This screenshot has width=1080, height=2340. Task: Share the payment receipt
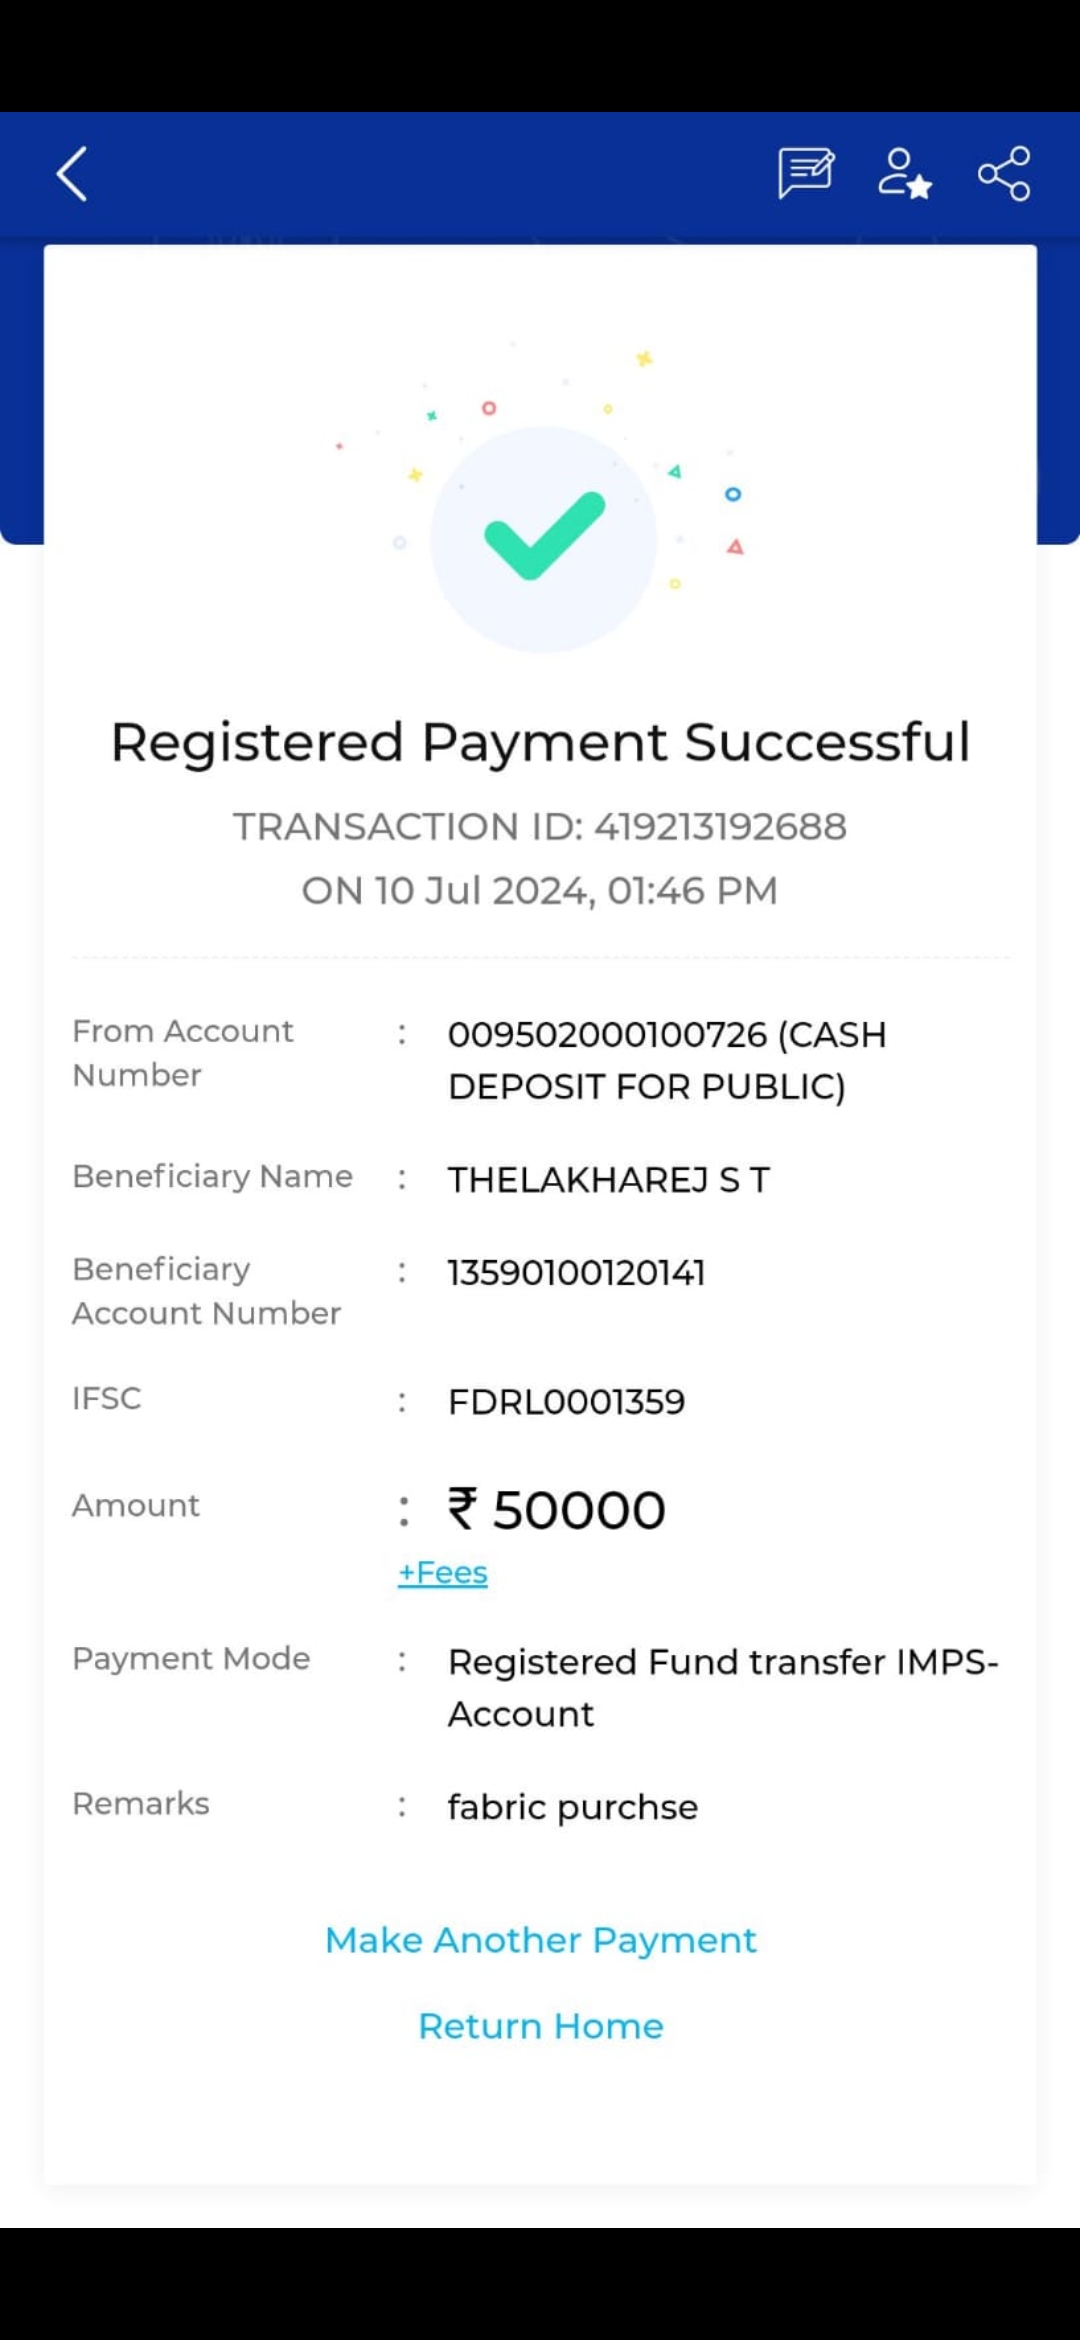1004,174
